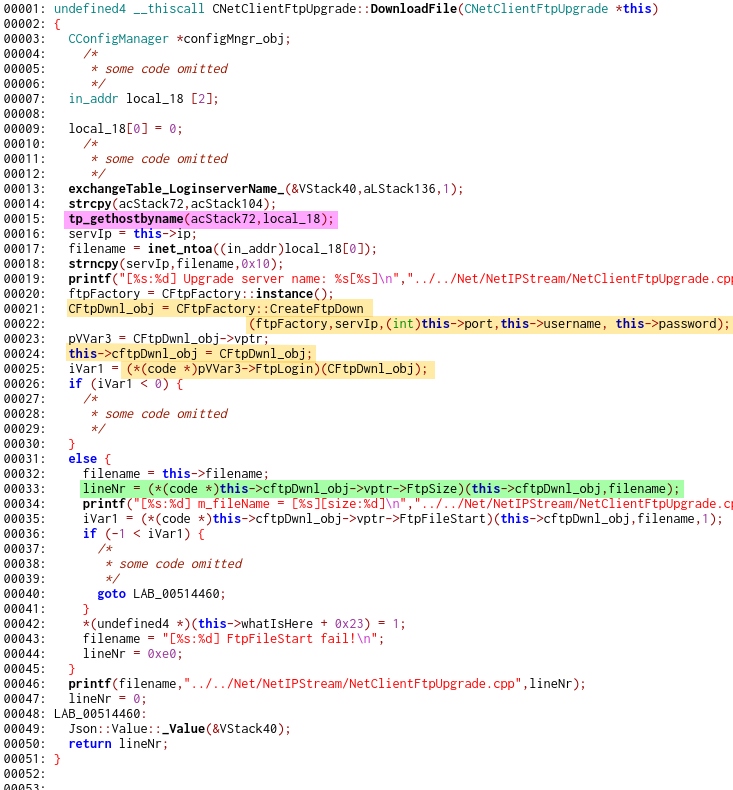Click the highlighted this->cftpDwnl_obj assignment
This screenshot has width=733, height=790.
tap(190, 354)
